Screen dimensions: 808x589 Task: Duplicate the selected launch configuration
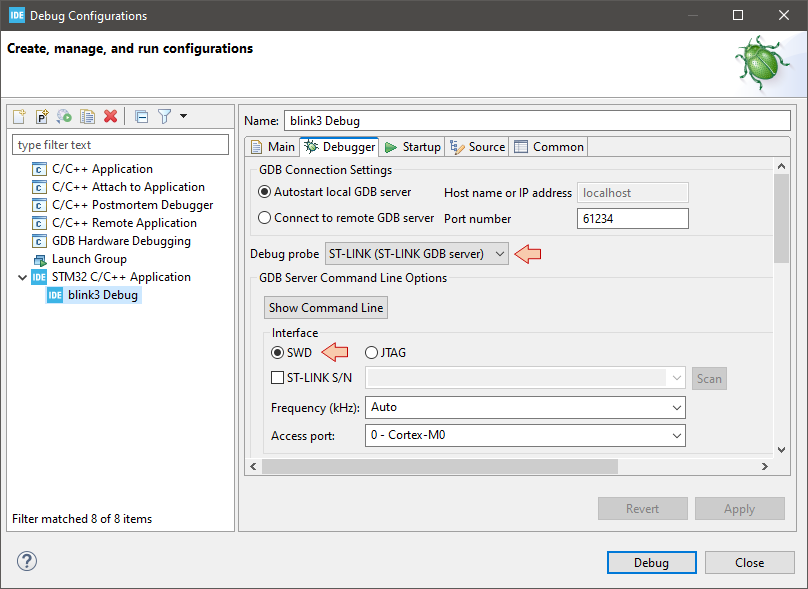(x=87, y=116)
